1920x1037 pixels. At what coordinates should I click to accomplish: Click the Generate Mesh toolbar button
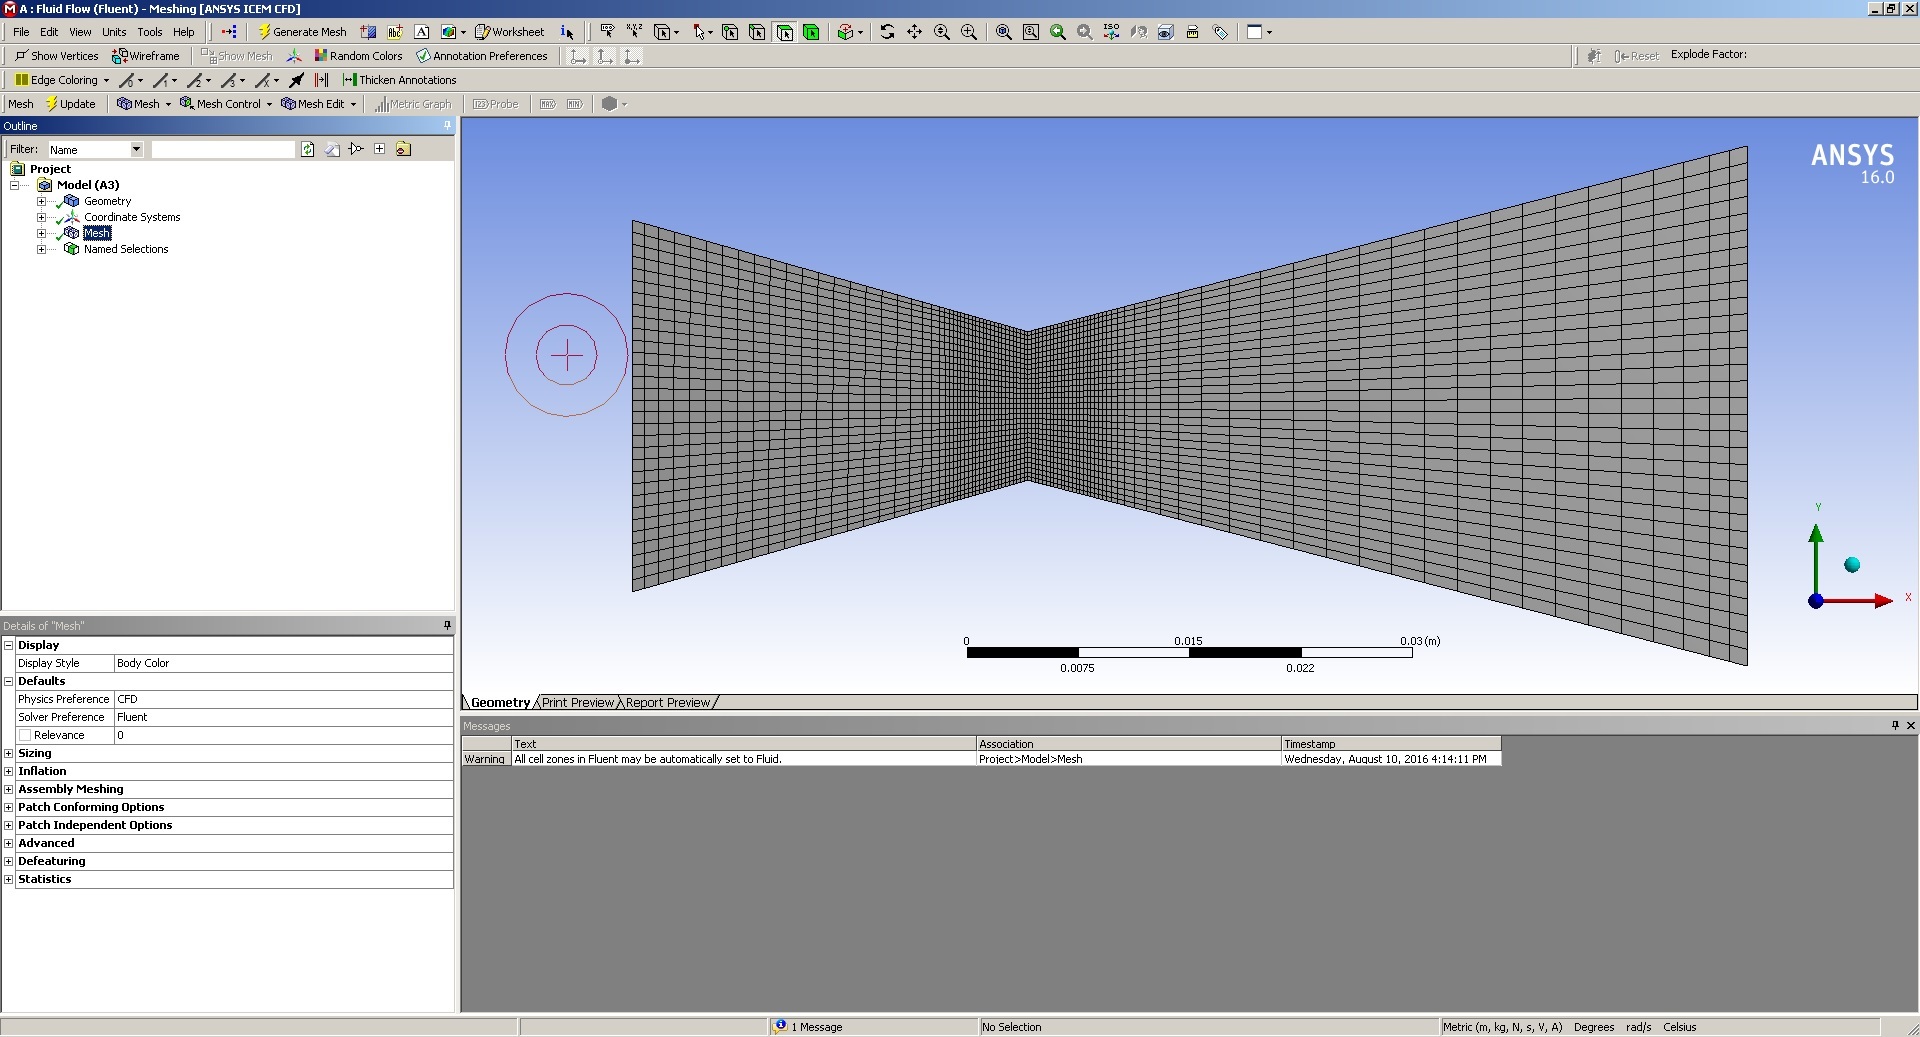[302, 32]
